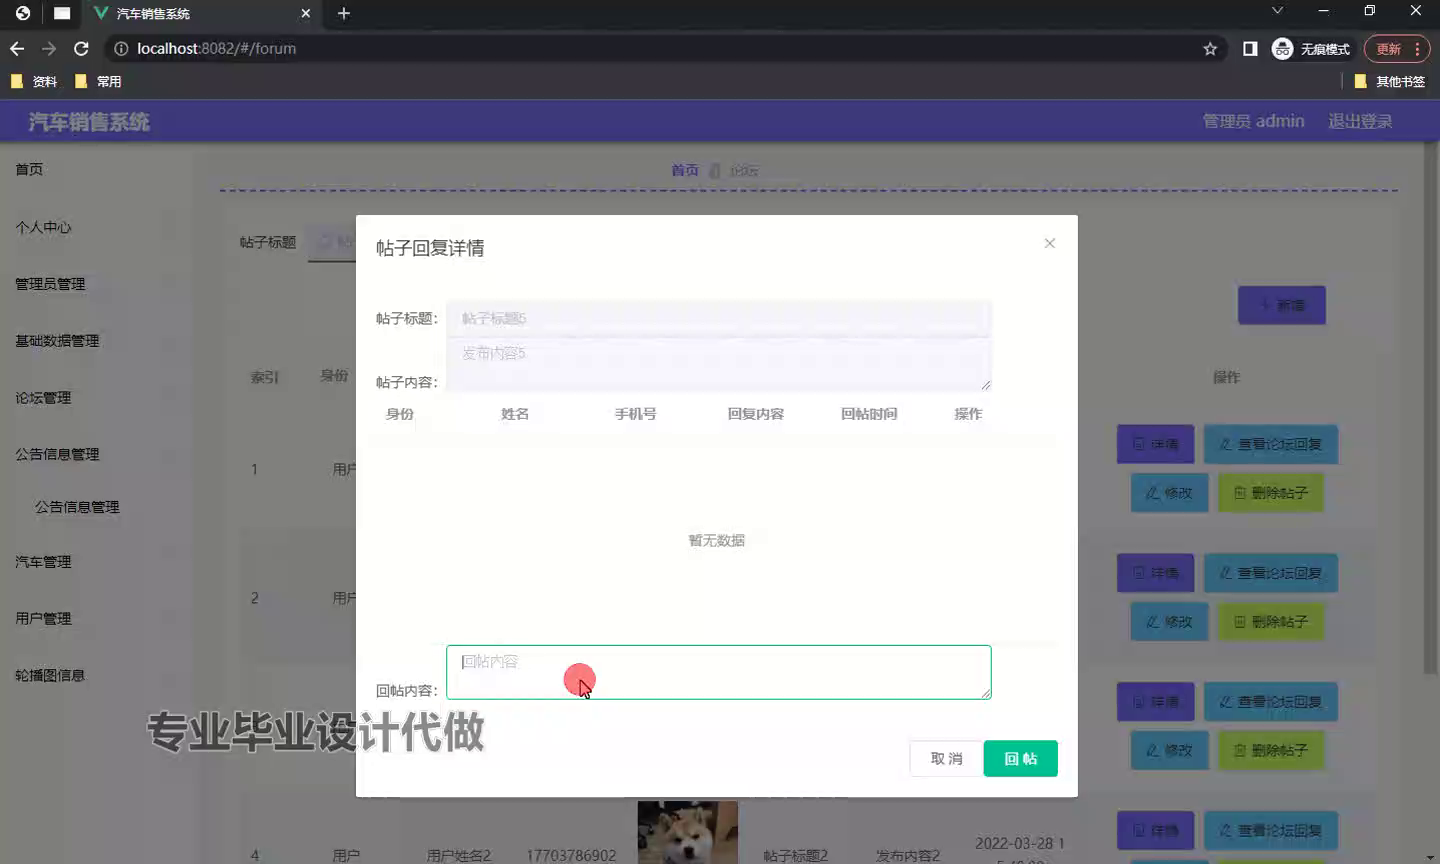Go back with the browser back arrow

point(17,48)
